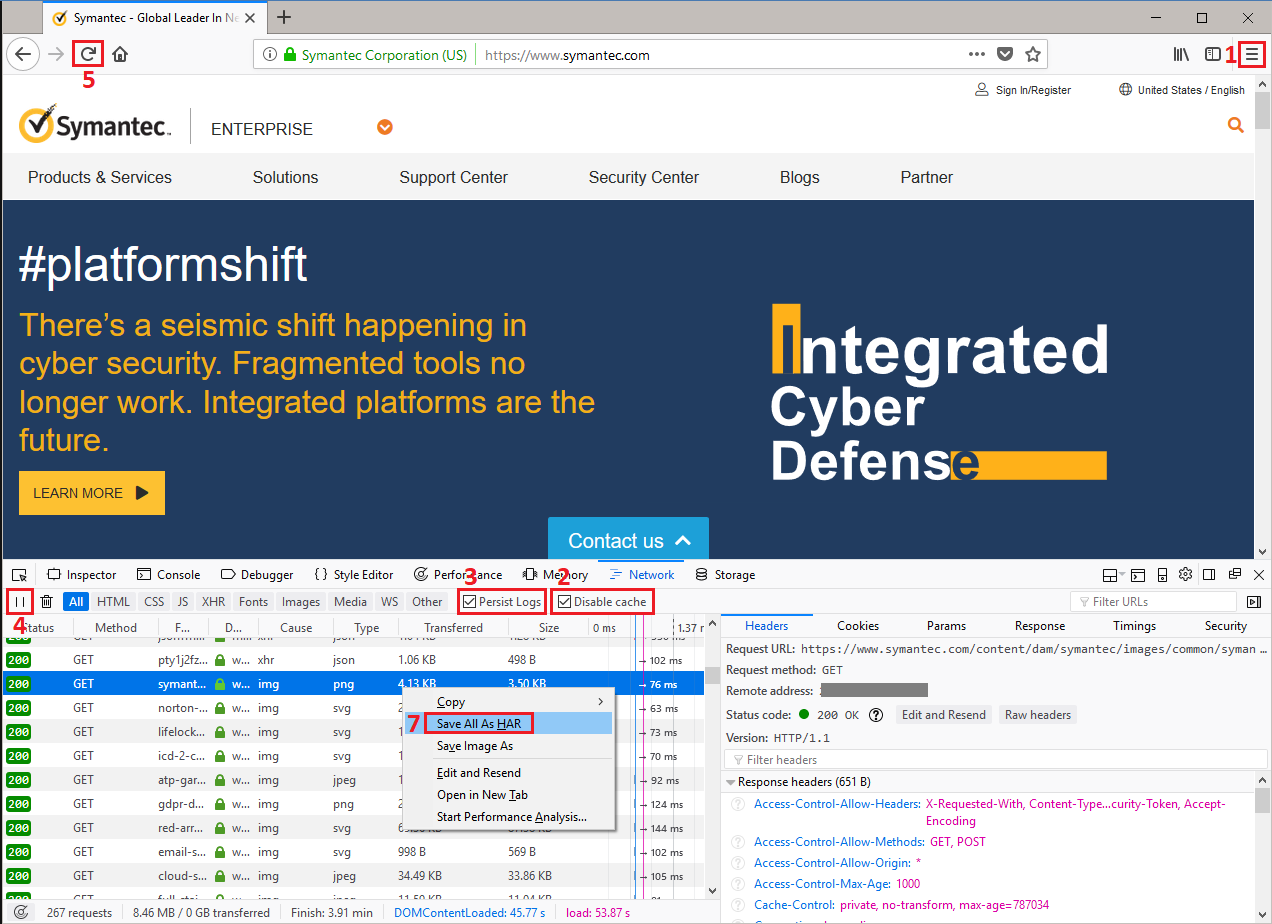Select Edit and Resend in context menu
This screenshot has width=1272, height=924.
point(509,773)
